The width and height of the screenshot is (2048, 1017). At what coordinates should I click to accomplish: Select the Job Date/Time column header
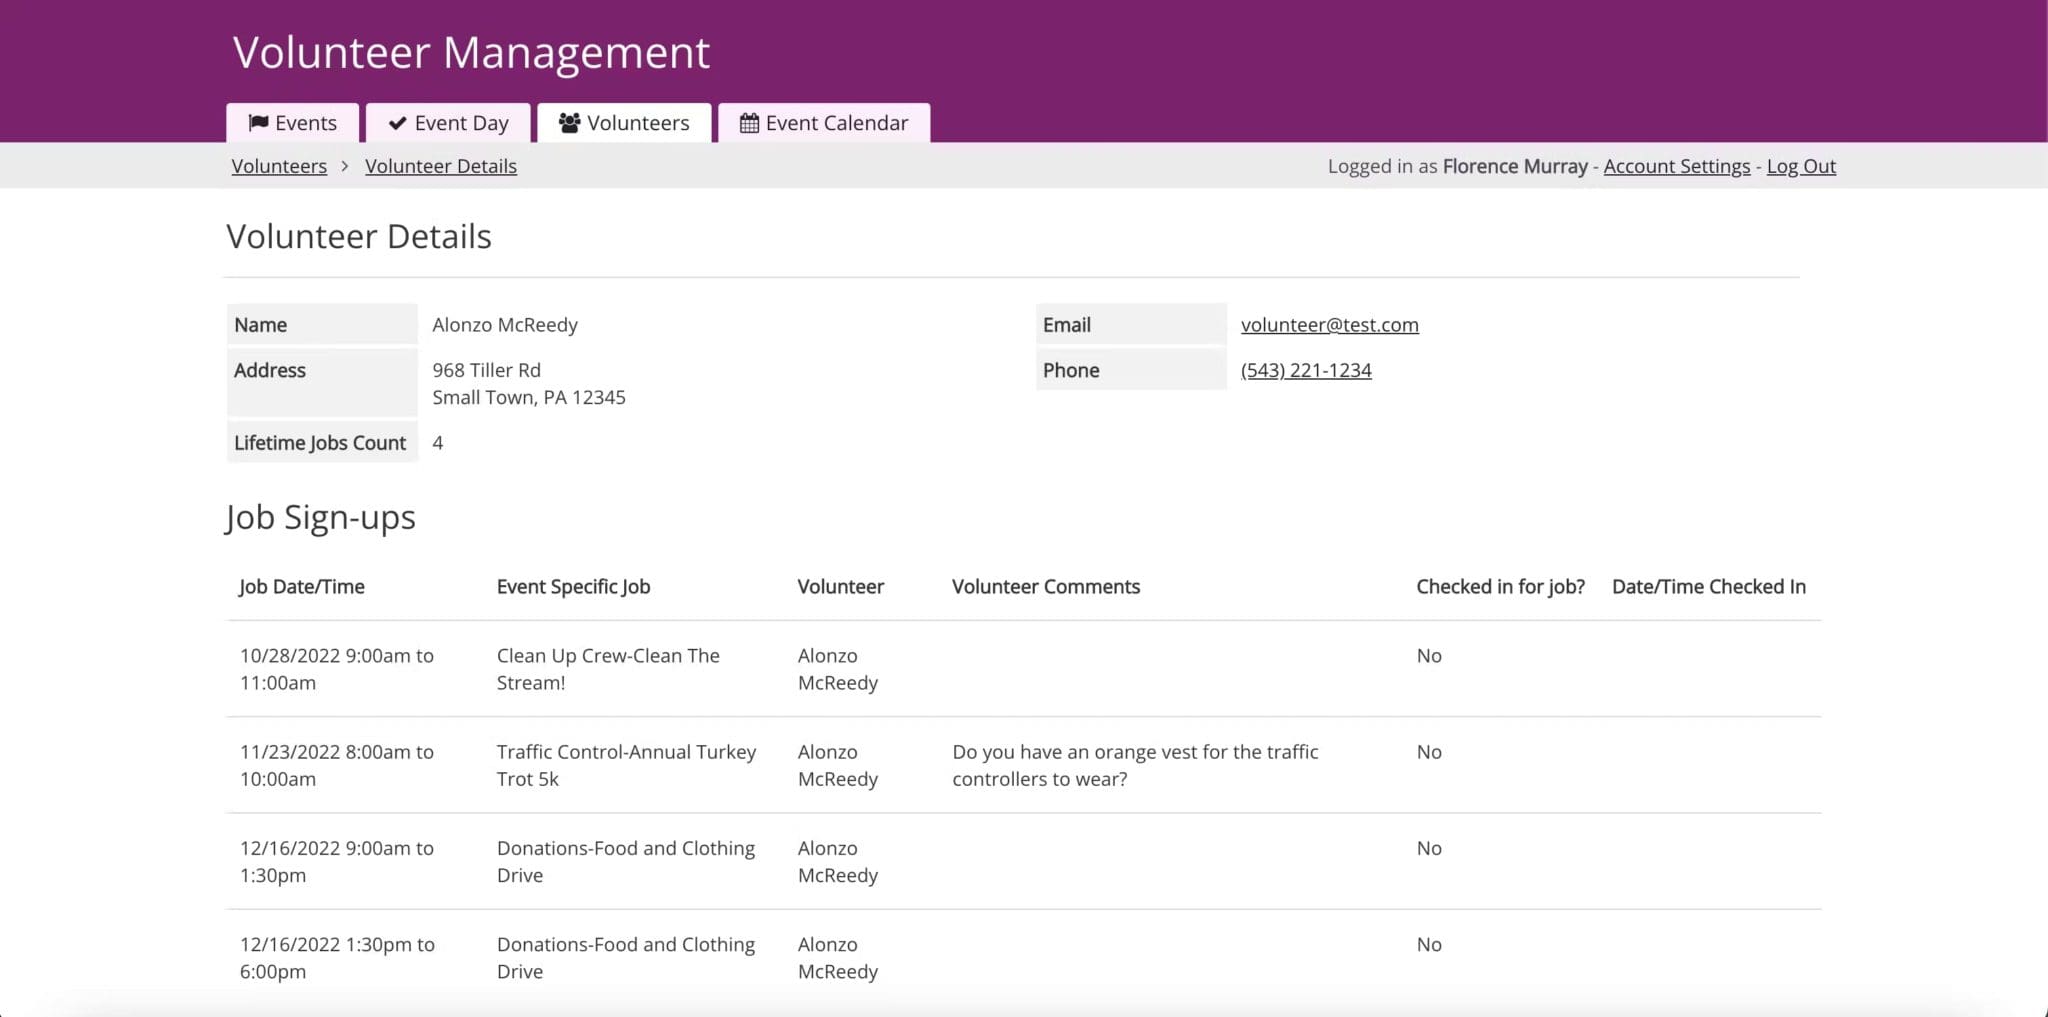point(302,586)
